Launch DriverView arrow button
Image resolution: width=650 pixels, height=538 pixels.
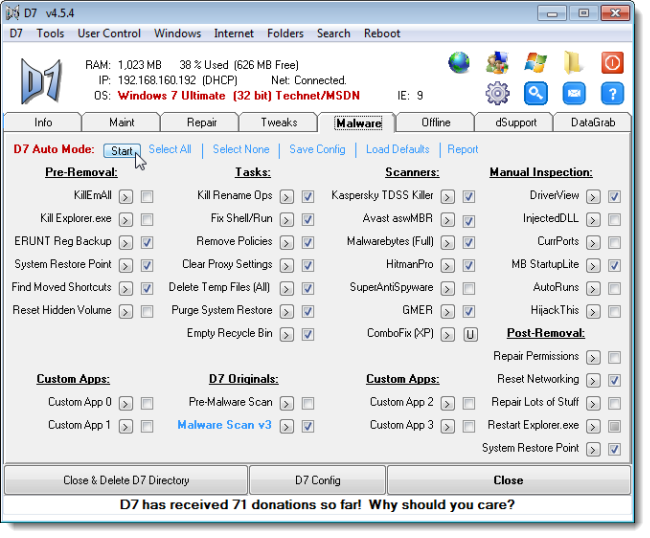(593, 196)
